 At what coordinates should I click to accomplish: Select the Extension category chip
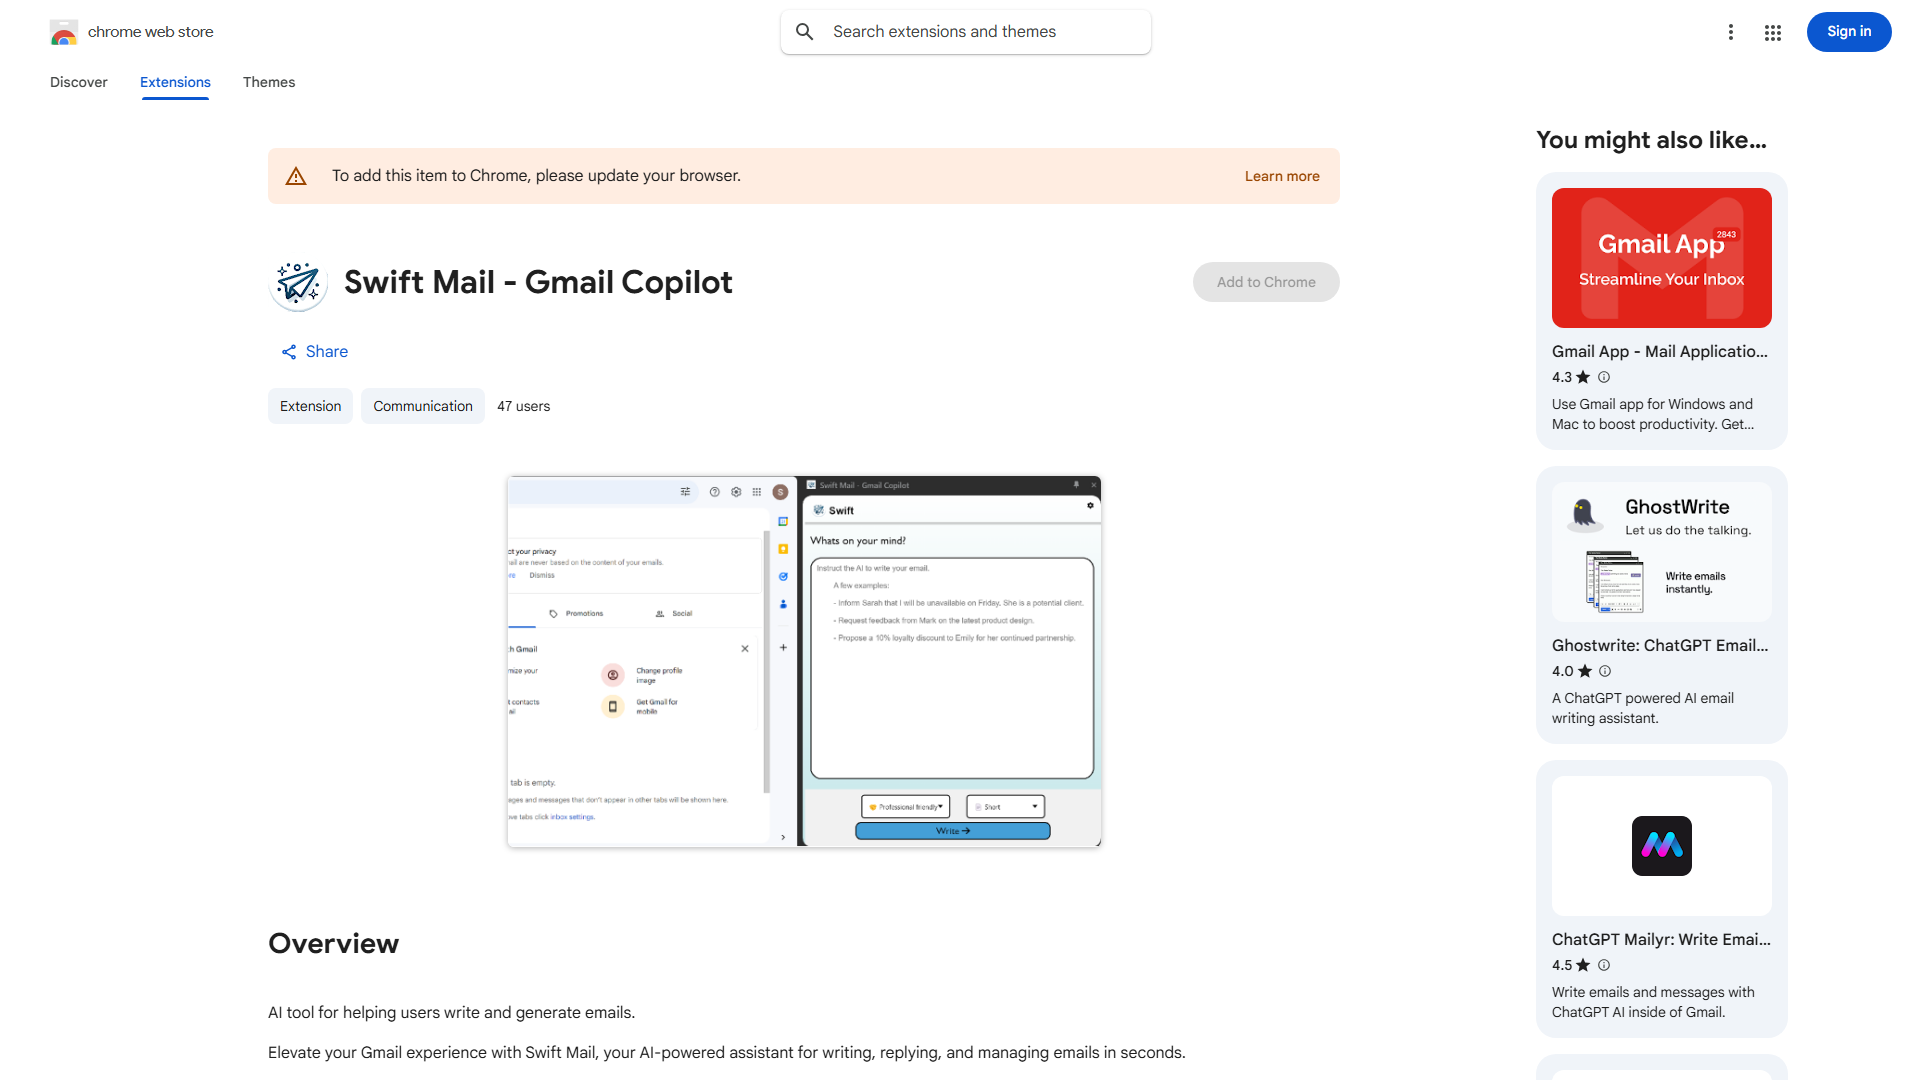coord(310,406)
